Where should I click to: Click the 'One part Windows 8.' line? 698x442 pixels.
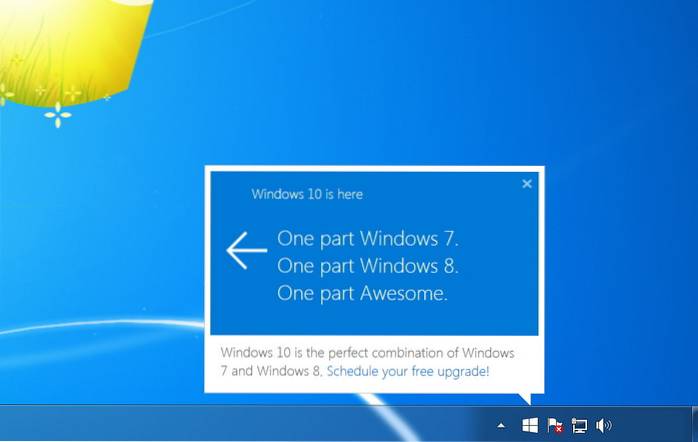[368, 266]
